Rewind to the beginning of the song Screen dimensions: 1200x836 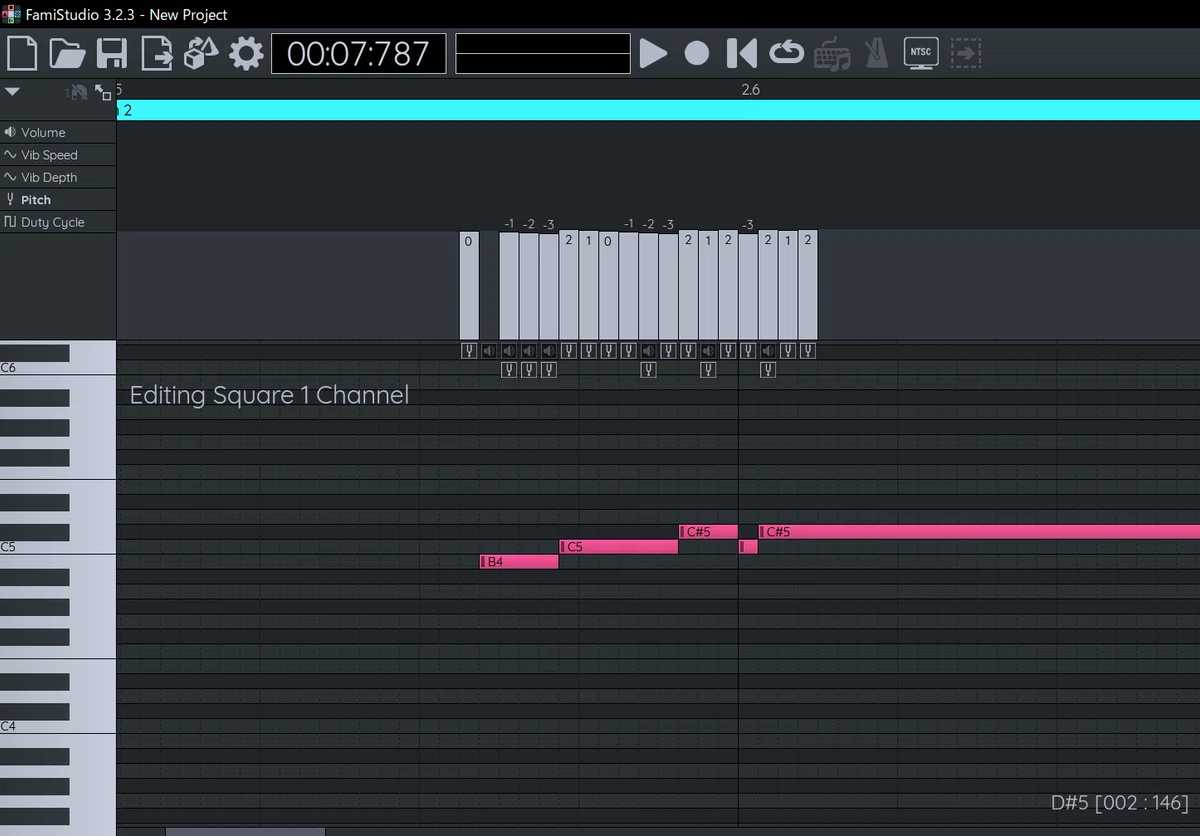click(x=741, y=53)
